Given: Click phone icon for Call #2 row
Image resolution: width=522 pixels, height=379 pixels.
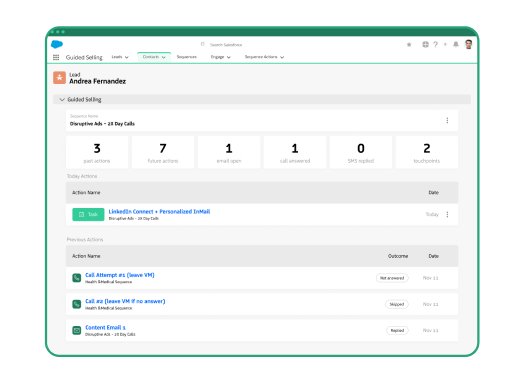Looking at the screenshot, I should (77, 304).
